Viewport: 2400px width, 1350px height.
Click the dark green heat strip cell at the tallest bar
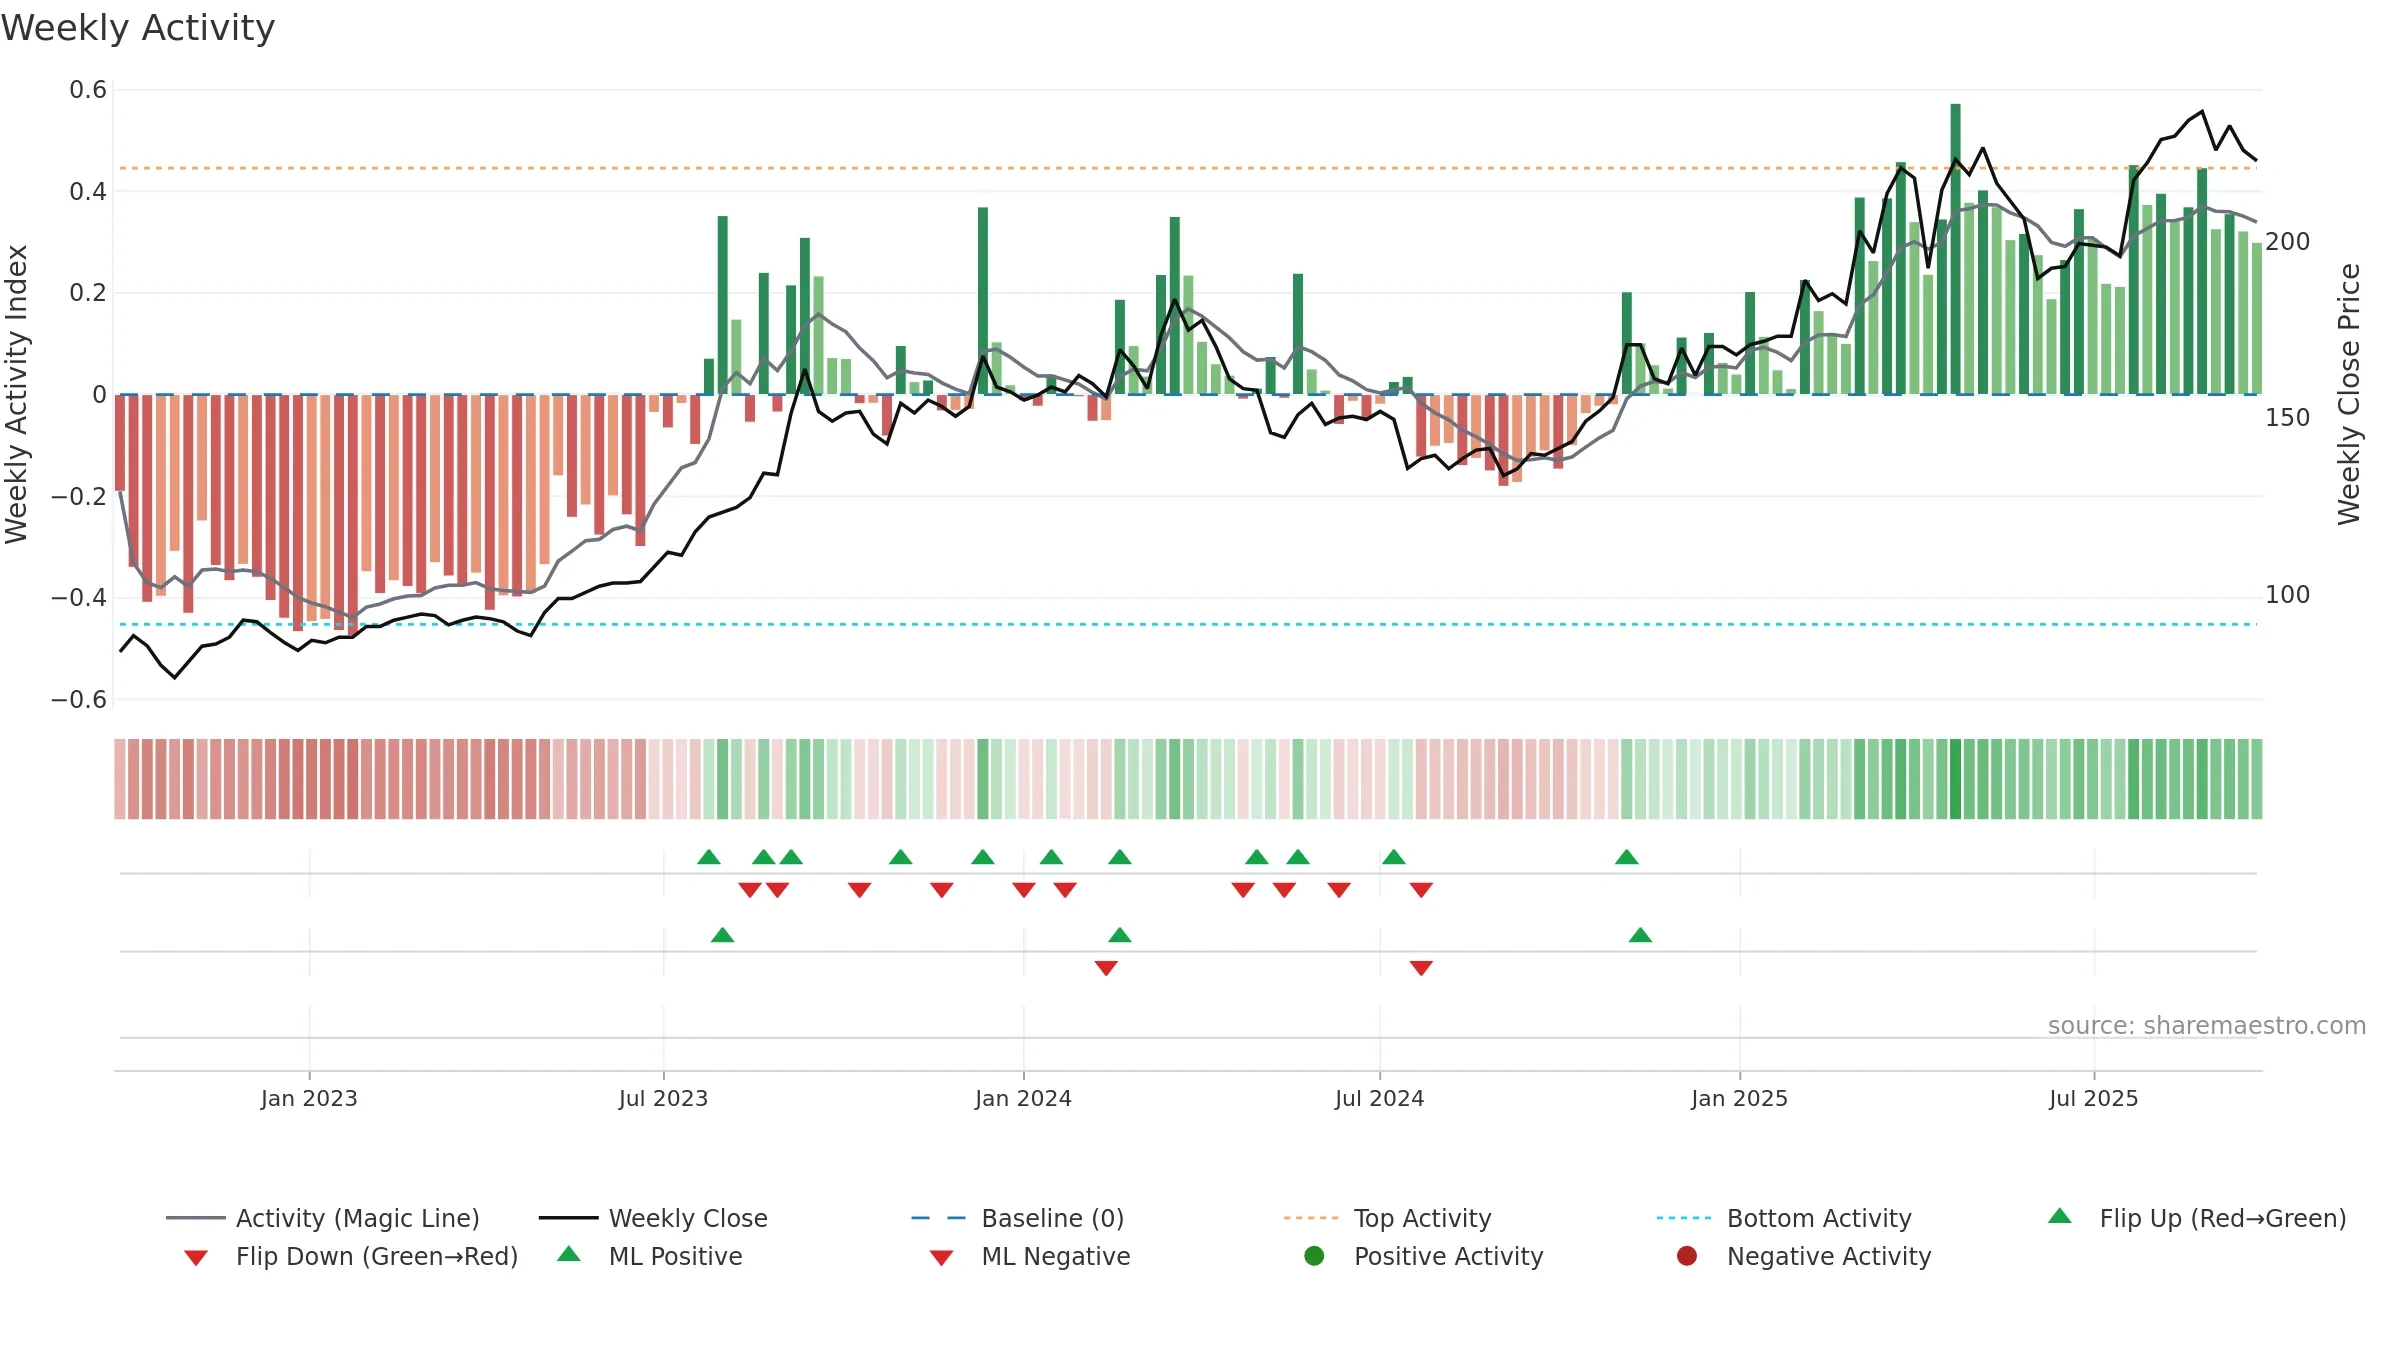(1955, 779)
